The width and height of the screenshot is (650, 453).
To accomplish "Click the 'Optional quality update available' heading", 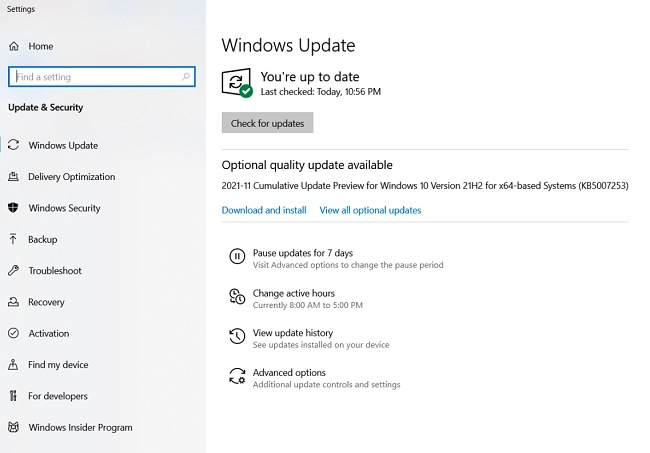I will point(307,165).
